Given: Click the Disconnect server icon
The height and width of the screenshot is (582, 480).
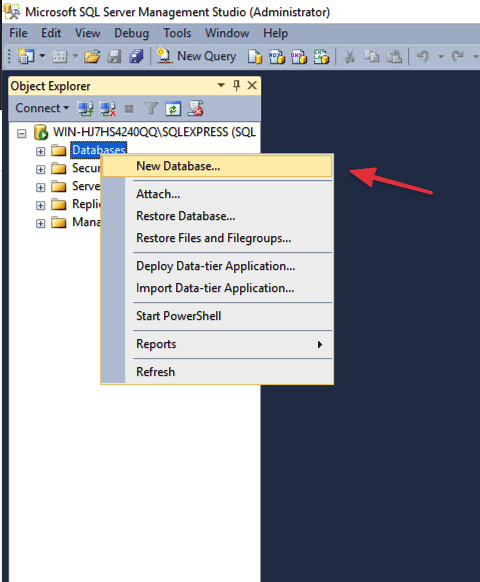Looking at the screenshot, I should (x=107, y=108).
